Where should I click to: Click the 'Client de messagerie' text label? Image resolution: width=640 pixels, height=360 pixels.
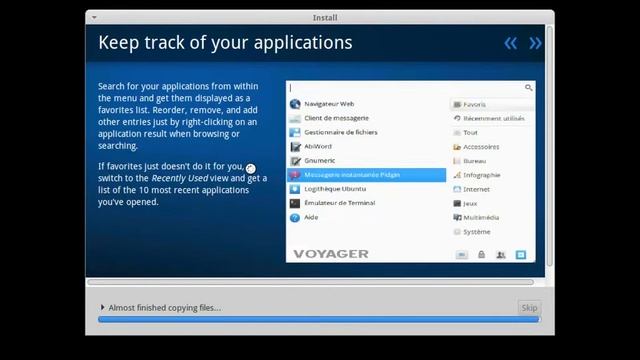[336, 118]
